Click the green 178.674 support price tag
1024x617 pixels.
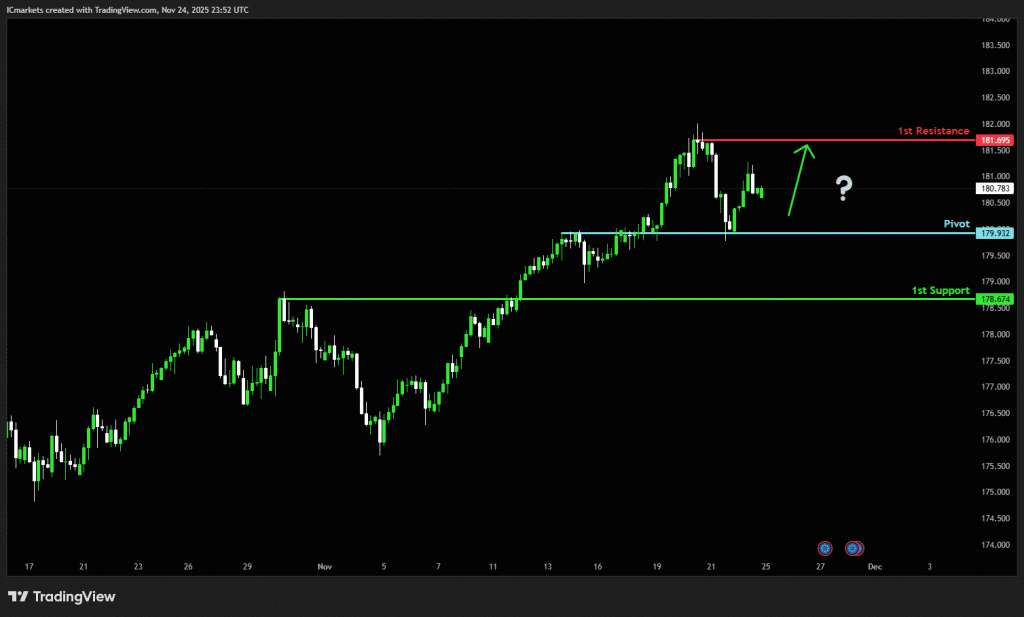[994, 298]
